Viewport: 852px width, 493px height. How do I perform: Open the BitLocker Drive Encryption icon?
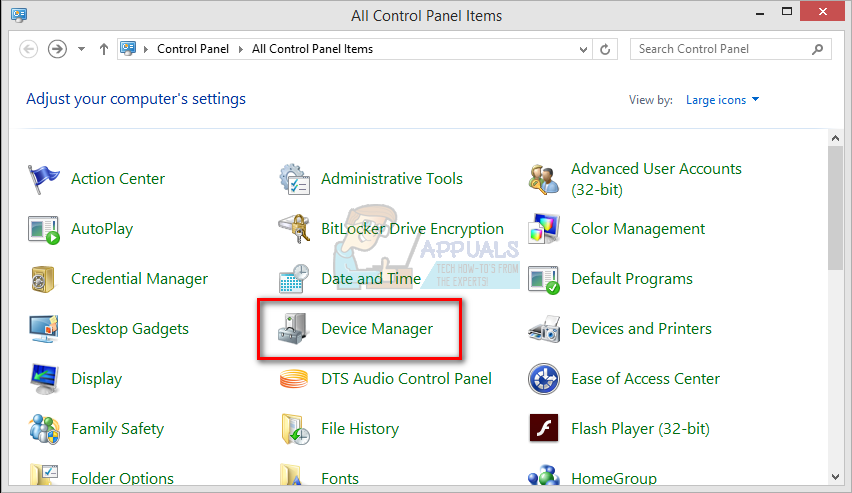pos(294,229)
